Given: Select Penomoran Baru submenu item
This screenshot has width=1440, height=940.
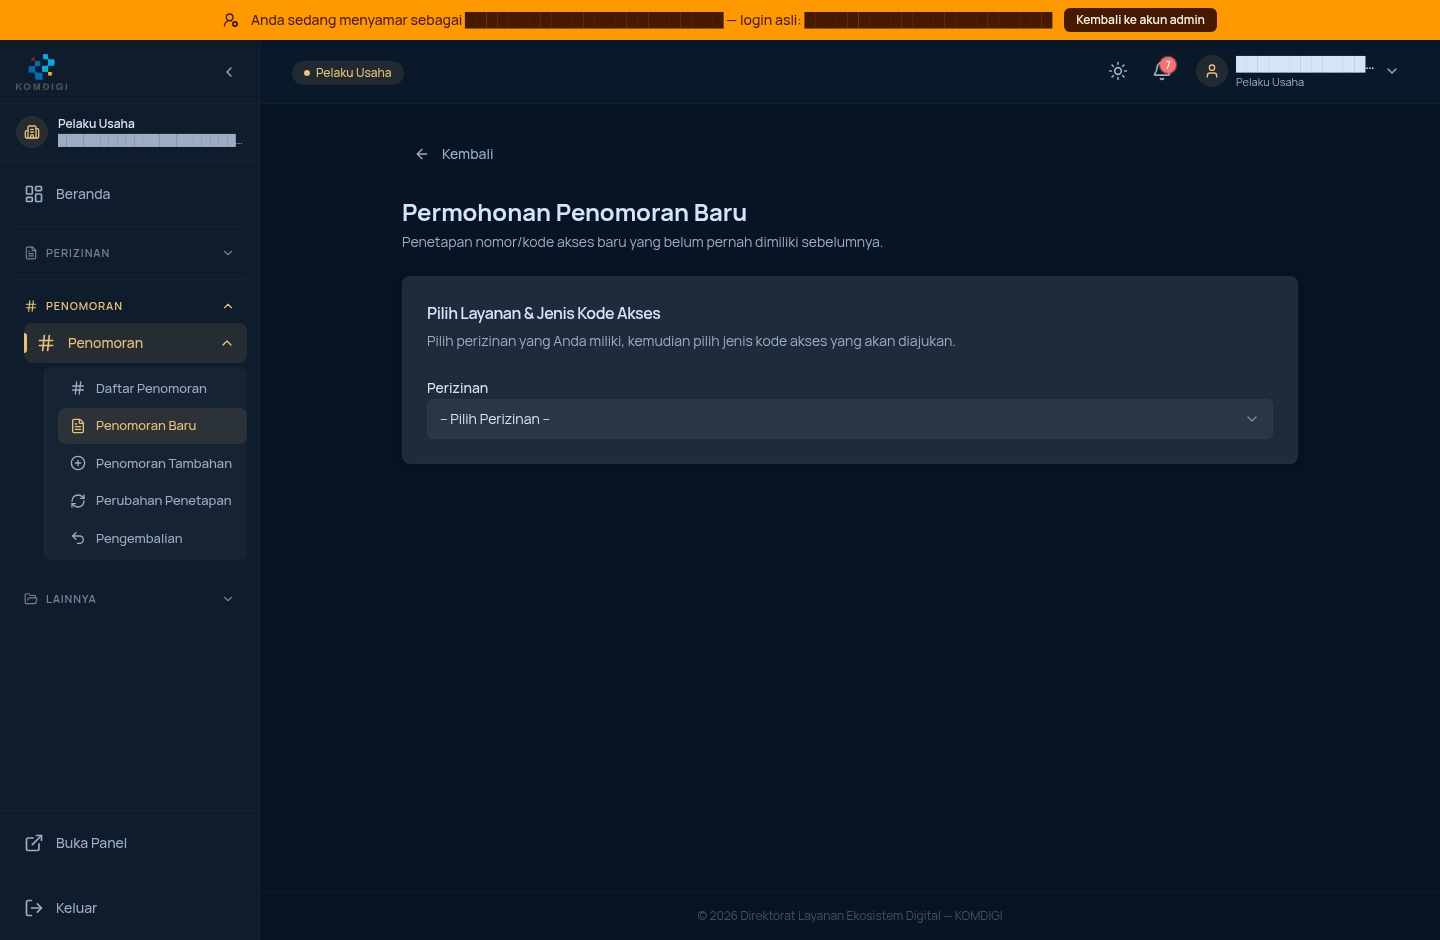Looking at the screenshot, I should 152,426.
